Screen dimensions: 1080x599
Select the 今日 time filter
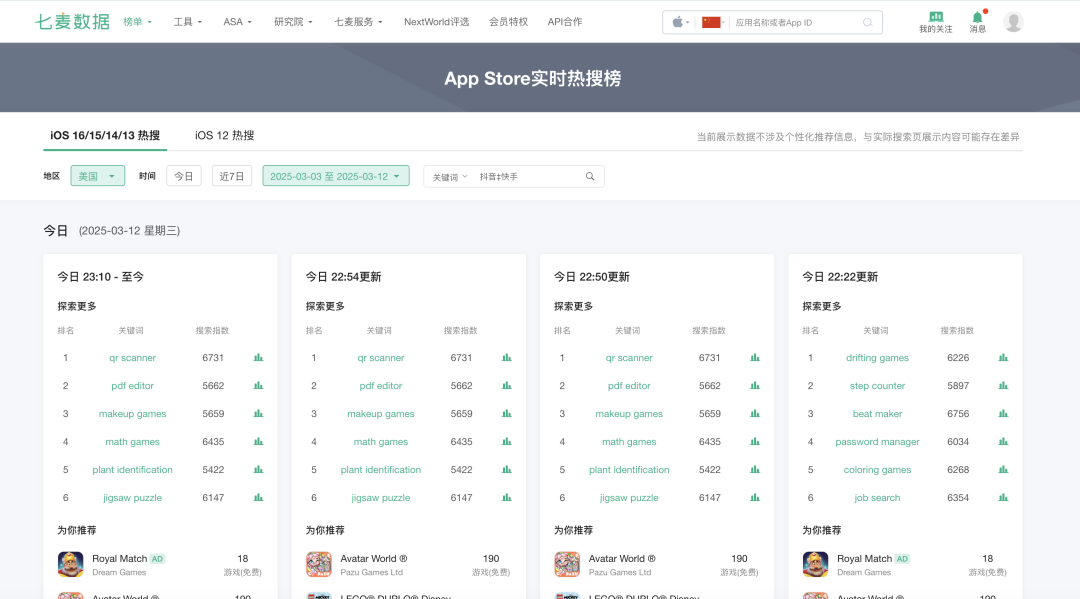183,176
